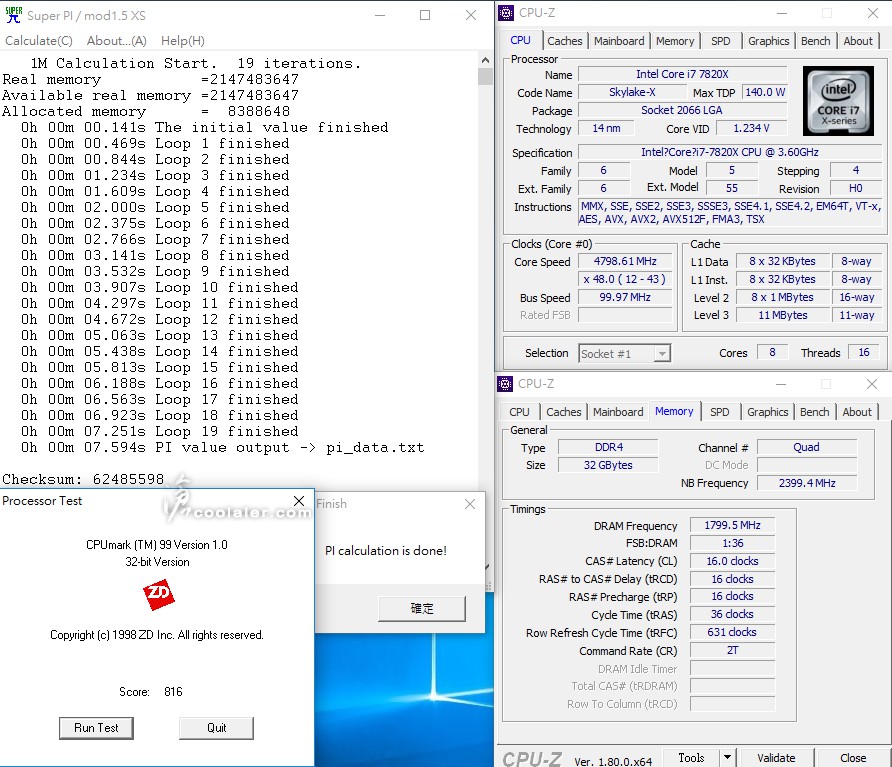Click the NB Frequency value 2399.4 MHz
Viewport: 892px width, 767px height.
coord(807,483)
